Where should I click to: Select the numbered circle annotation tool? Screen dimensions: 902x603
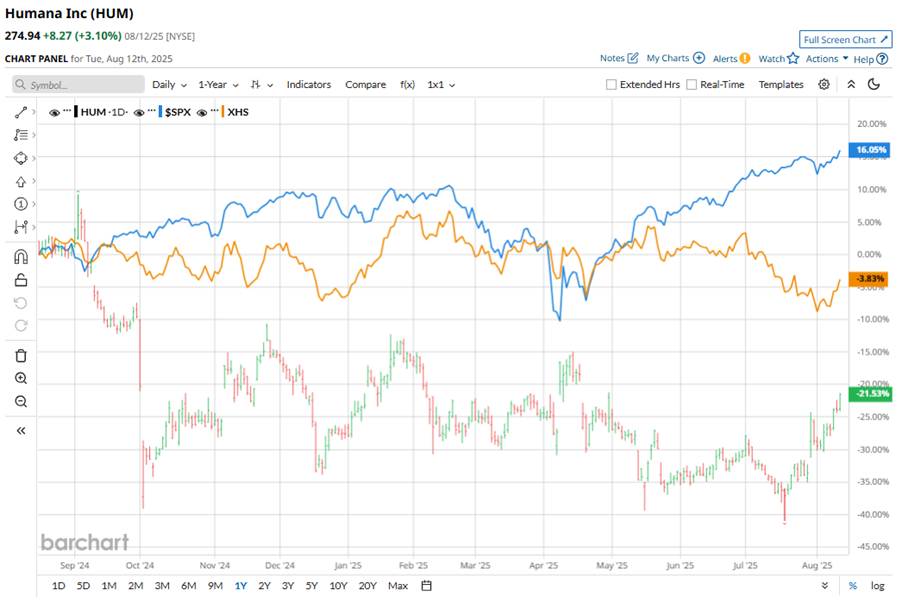pyautogui.click(x=21, y=204)
